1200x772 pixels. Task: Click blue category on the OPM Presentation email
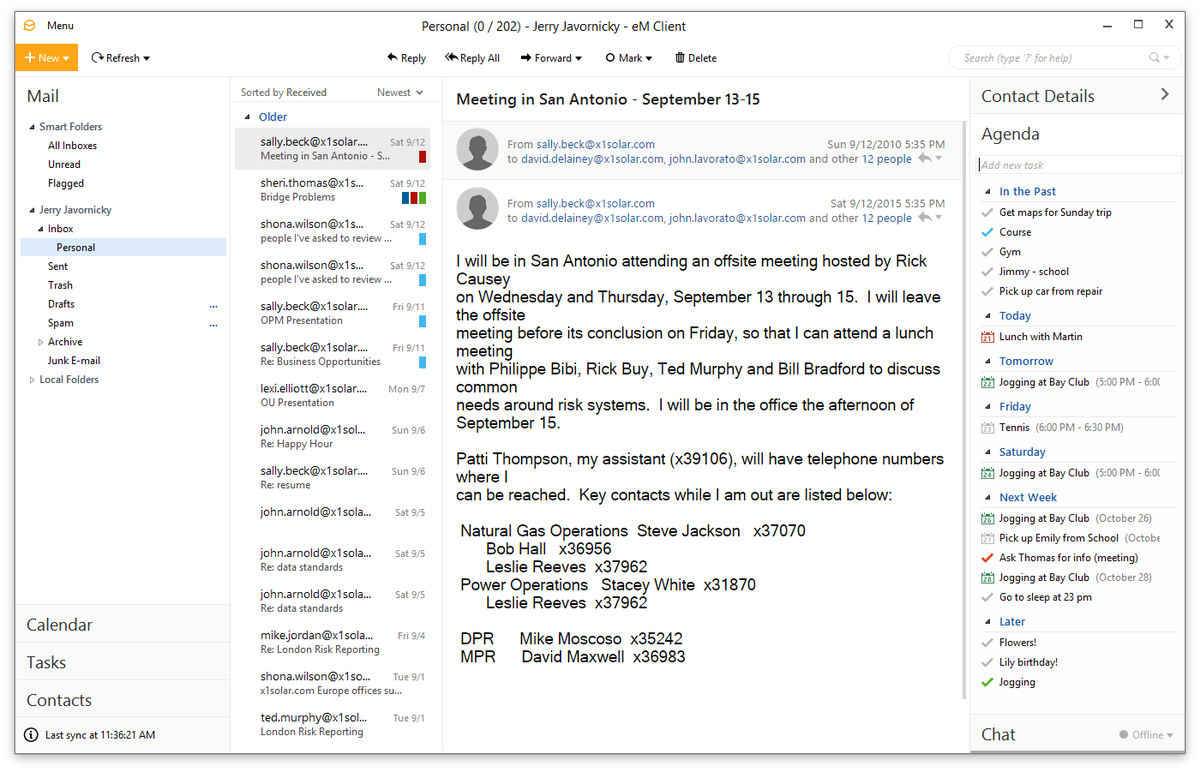(x=423, y=321)
